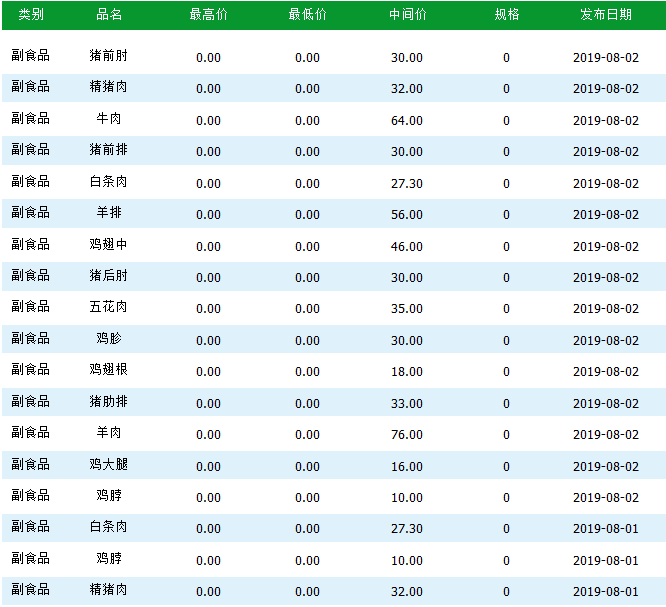Click the highest price in 牛肉 row
Screen dimensions: 666x607
(208, 121)
